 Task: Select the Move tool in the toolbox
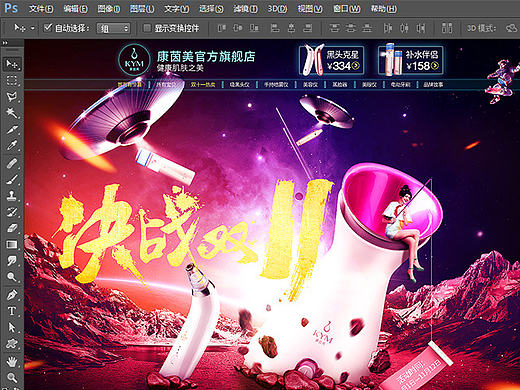coord(12,64)
